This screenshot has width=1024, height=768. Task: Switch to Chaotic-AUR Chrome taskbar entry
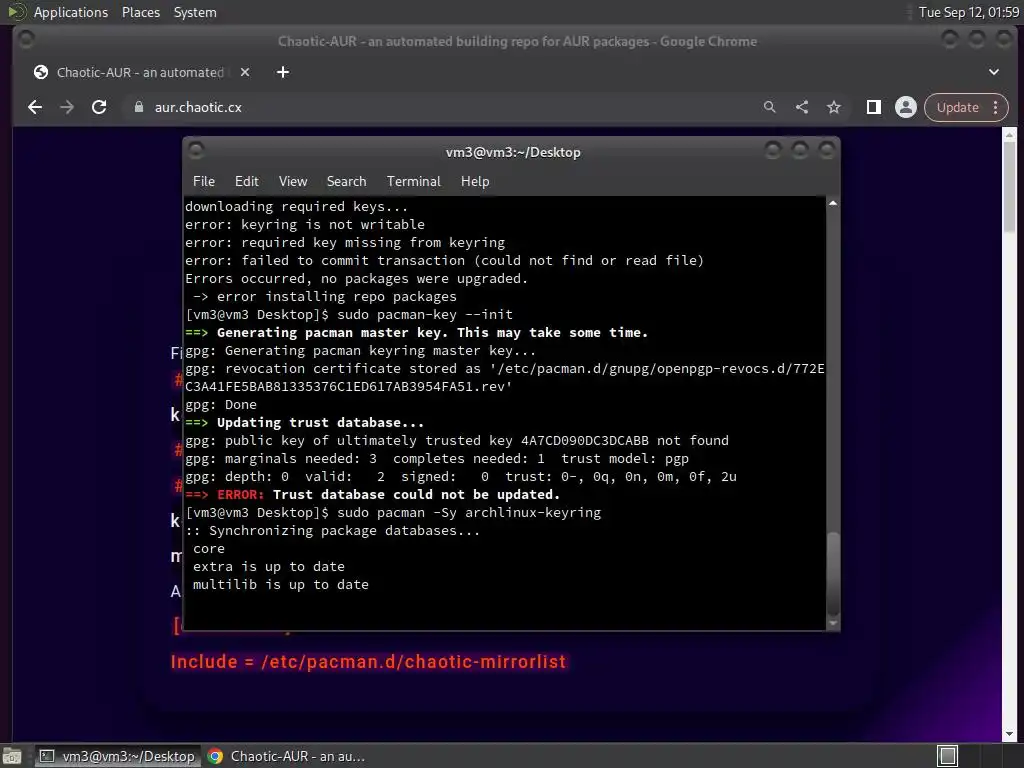click(x=286, y=756)
